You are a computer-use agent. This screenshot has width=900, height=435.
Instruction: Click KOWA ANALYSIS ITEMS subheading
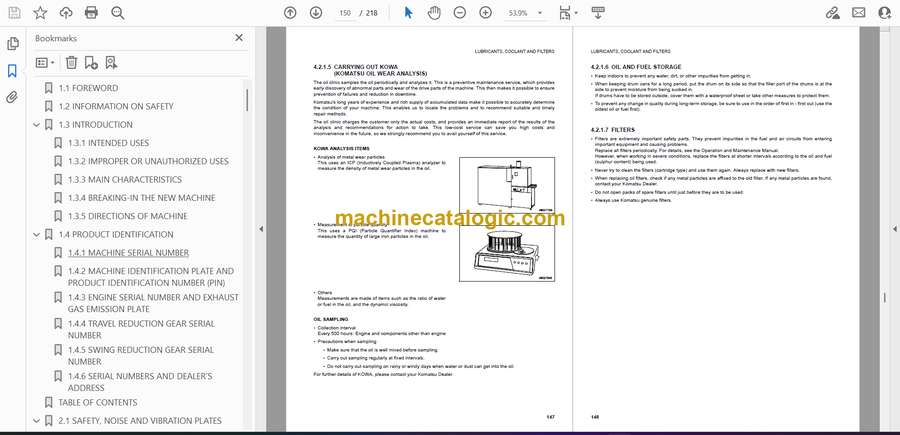[342, 149]
